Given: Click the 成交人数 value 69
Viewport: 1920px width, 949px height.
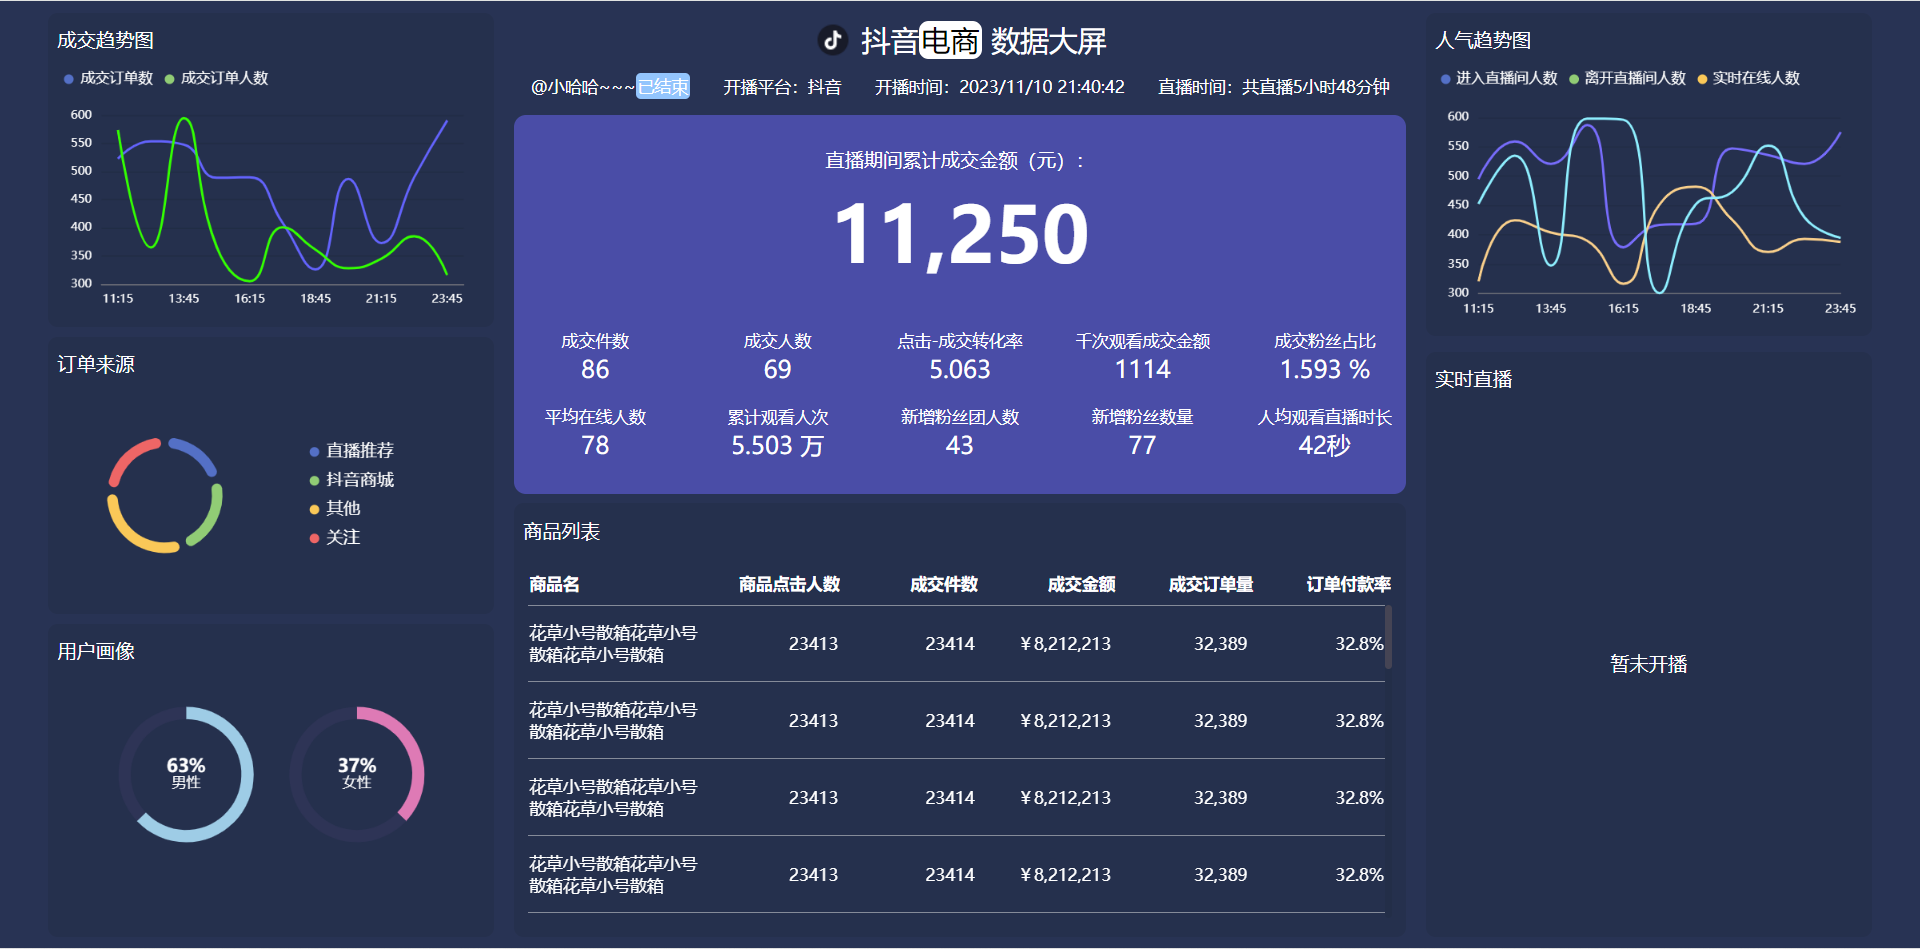Looking at the screenshot, I should point(777,370).
